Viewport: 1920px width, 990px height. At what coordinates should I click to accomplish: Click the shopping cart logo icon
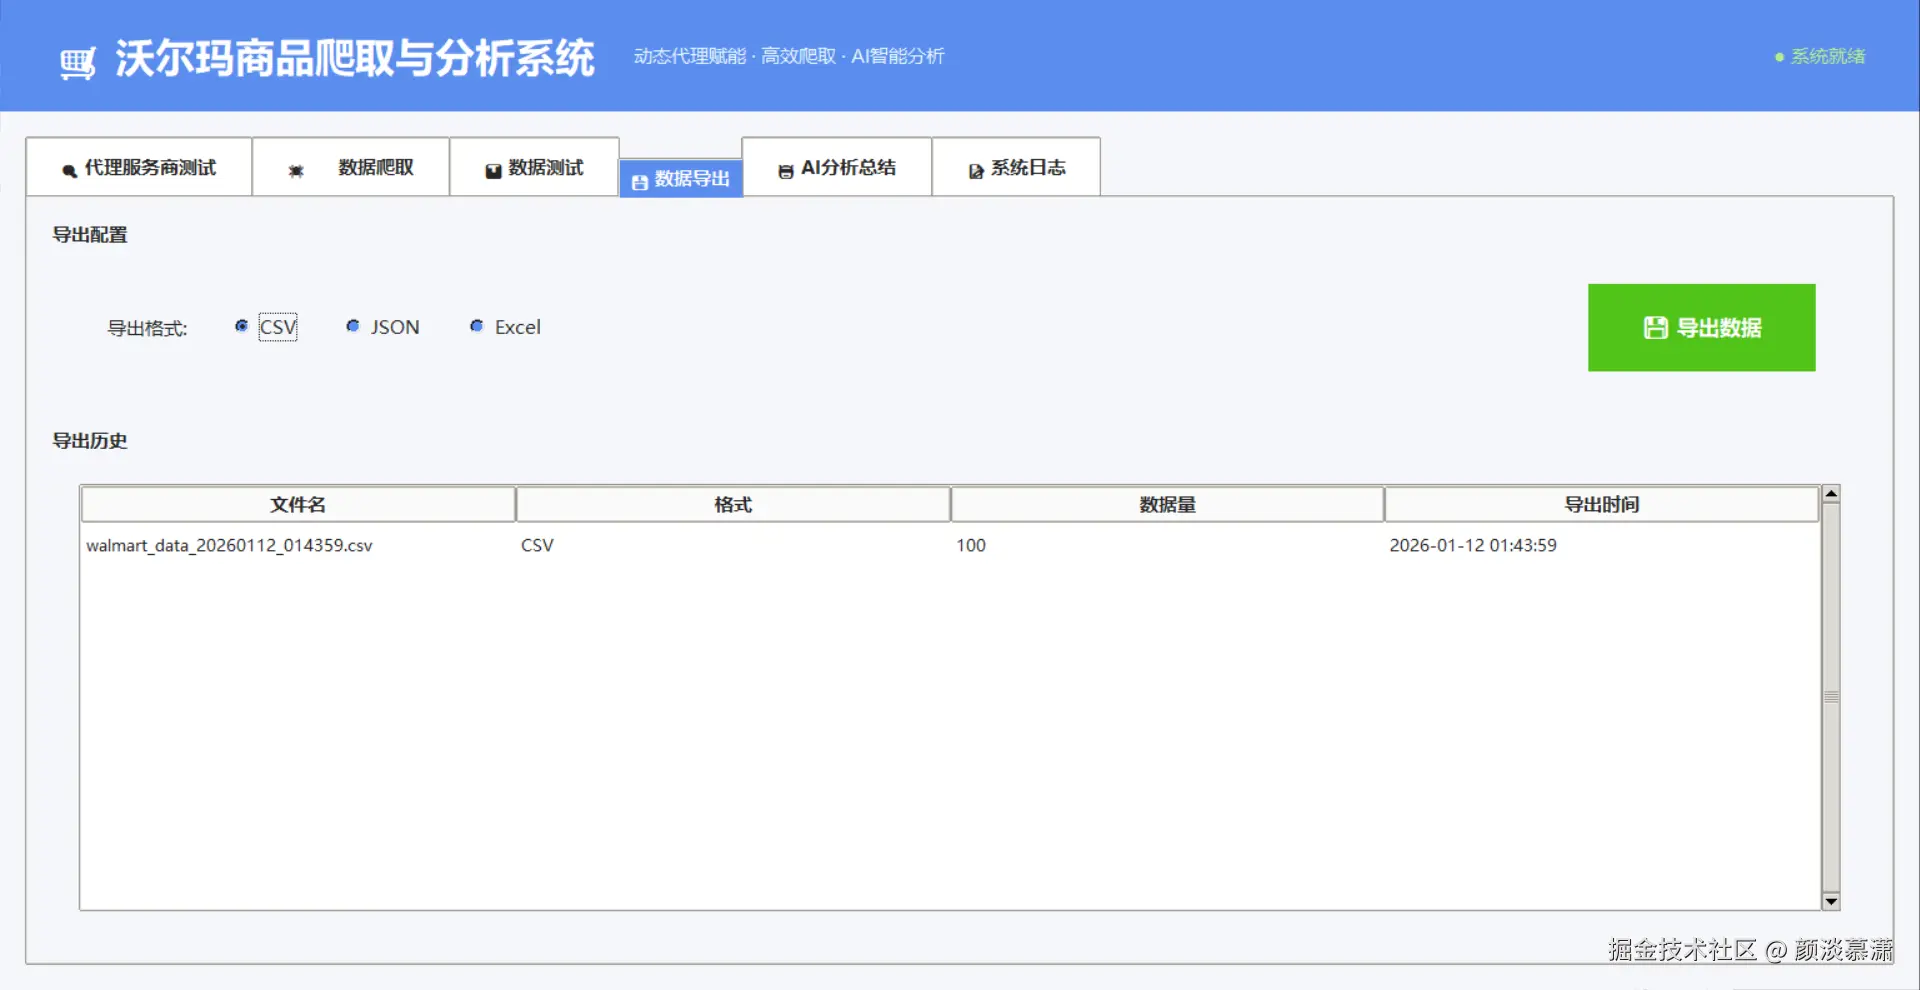click(77, 63)
